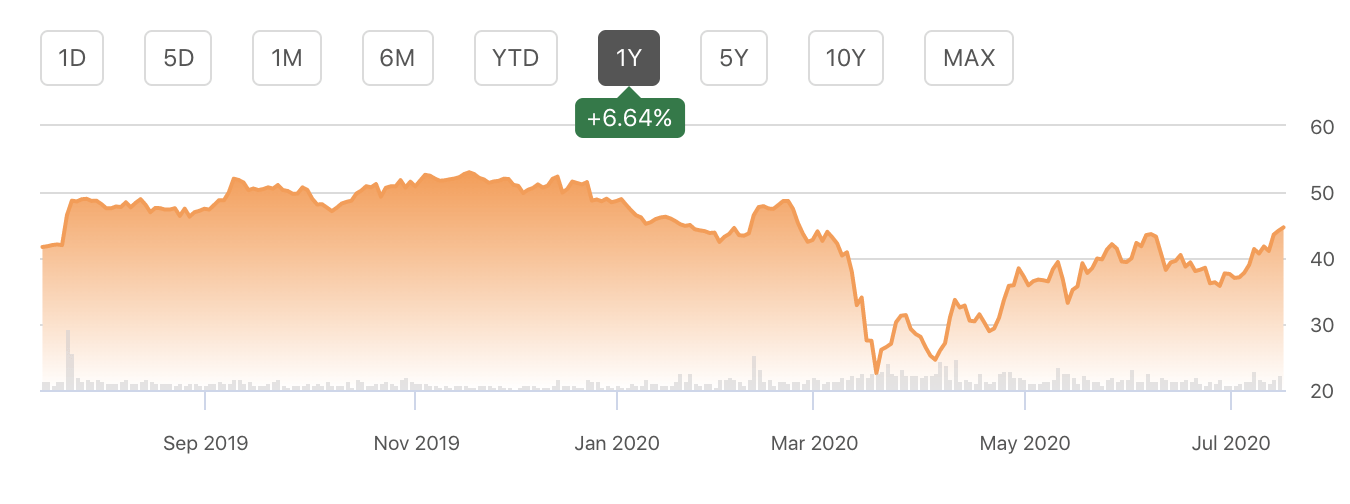This screenshot has width=1350, height=504.
Task: Click the active 1Y range button
Action: click(x=629, y=58)
